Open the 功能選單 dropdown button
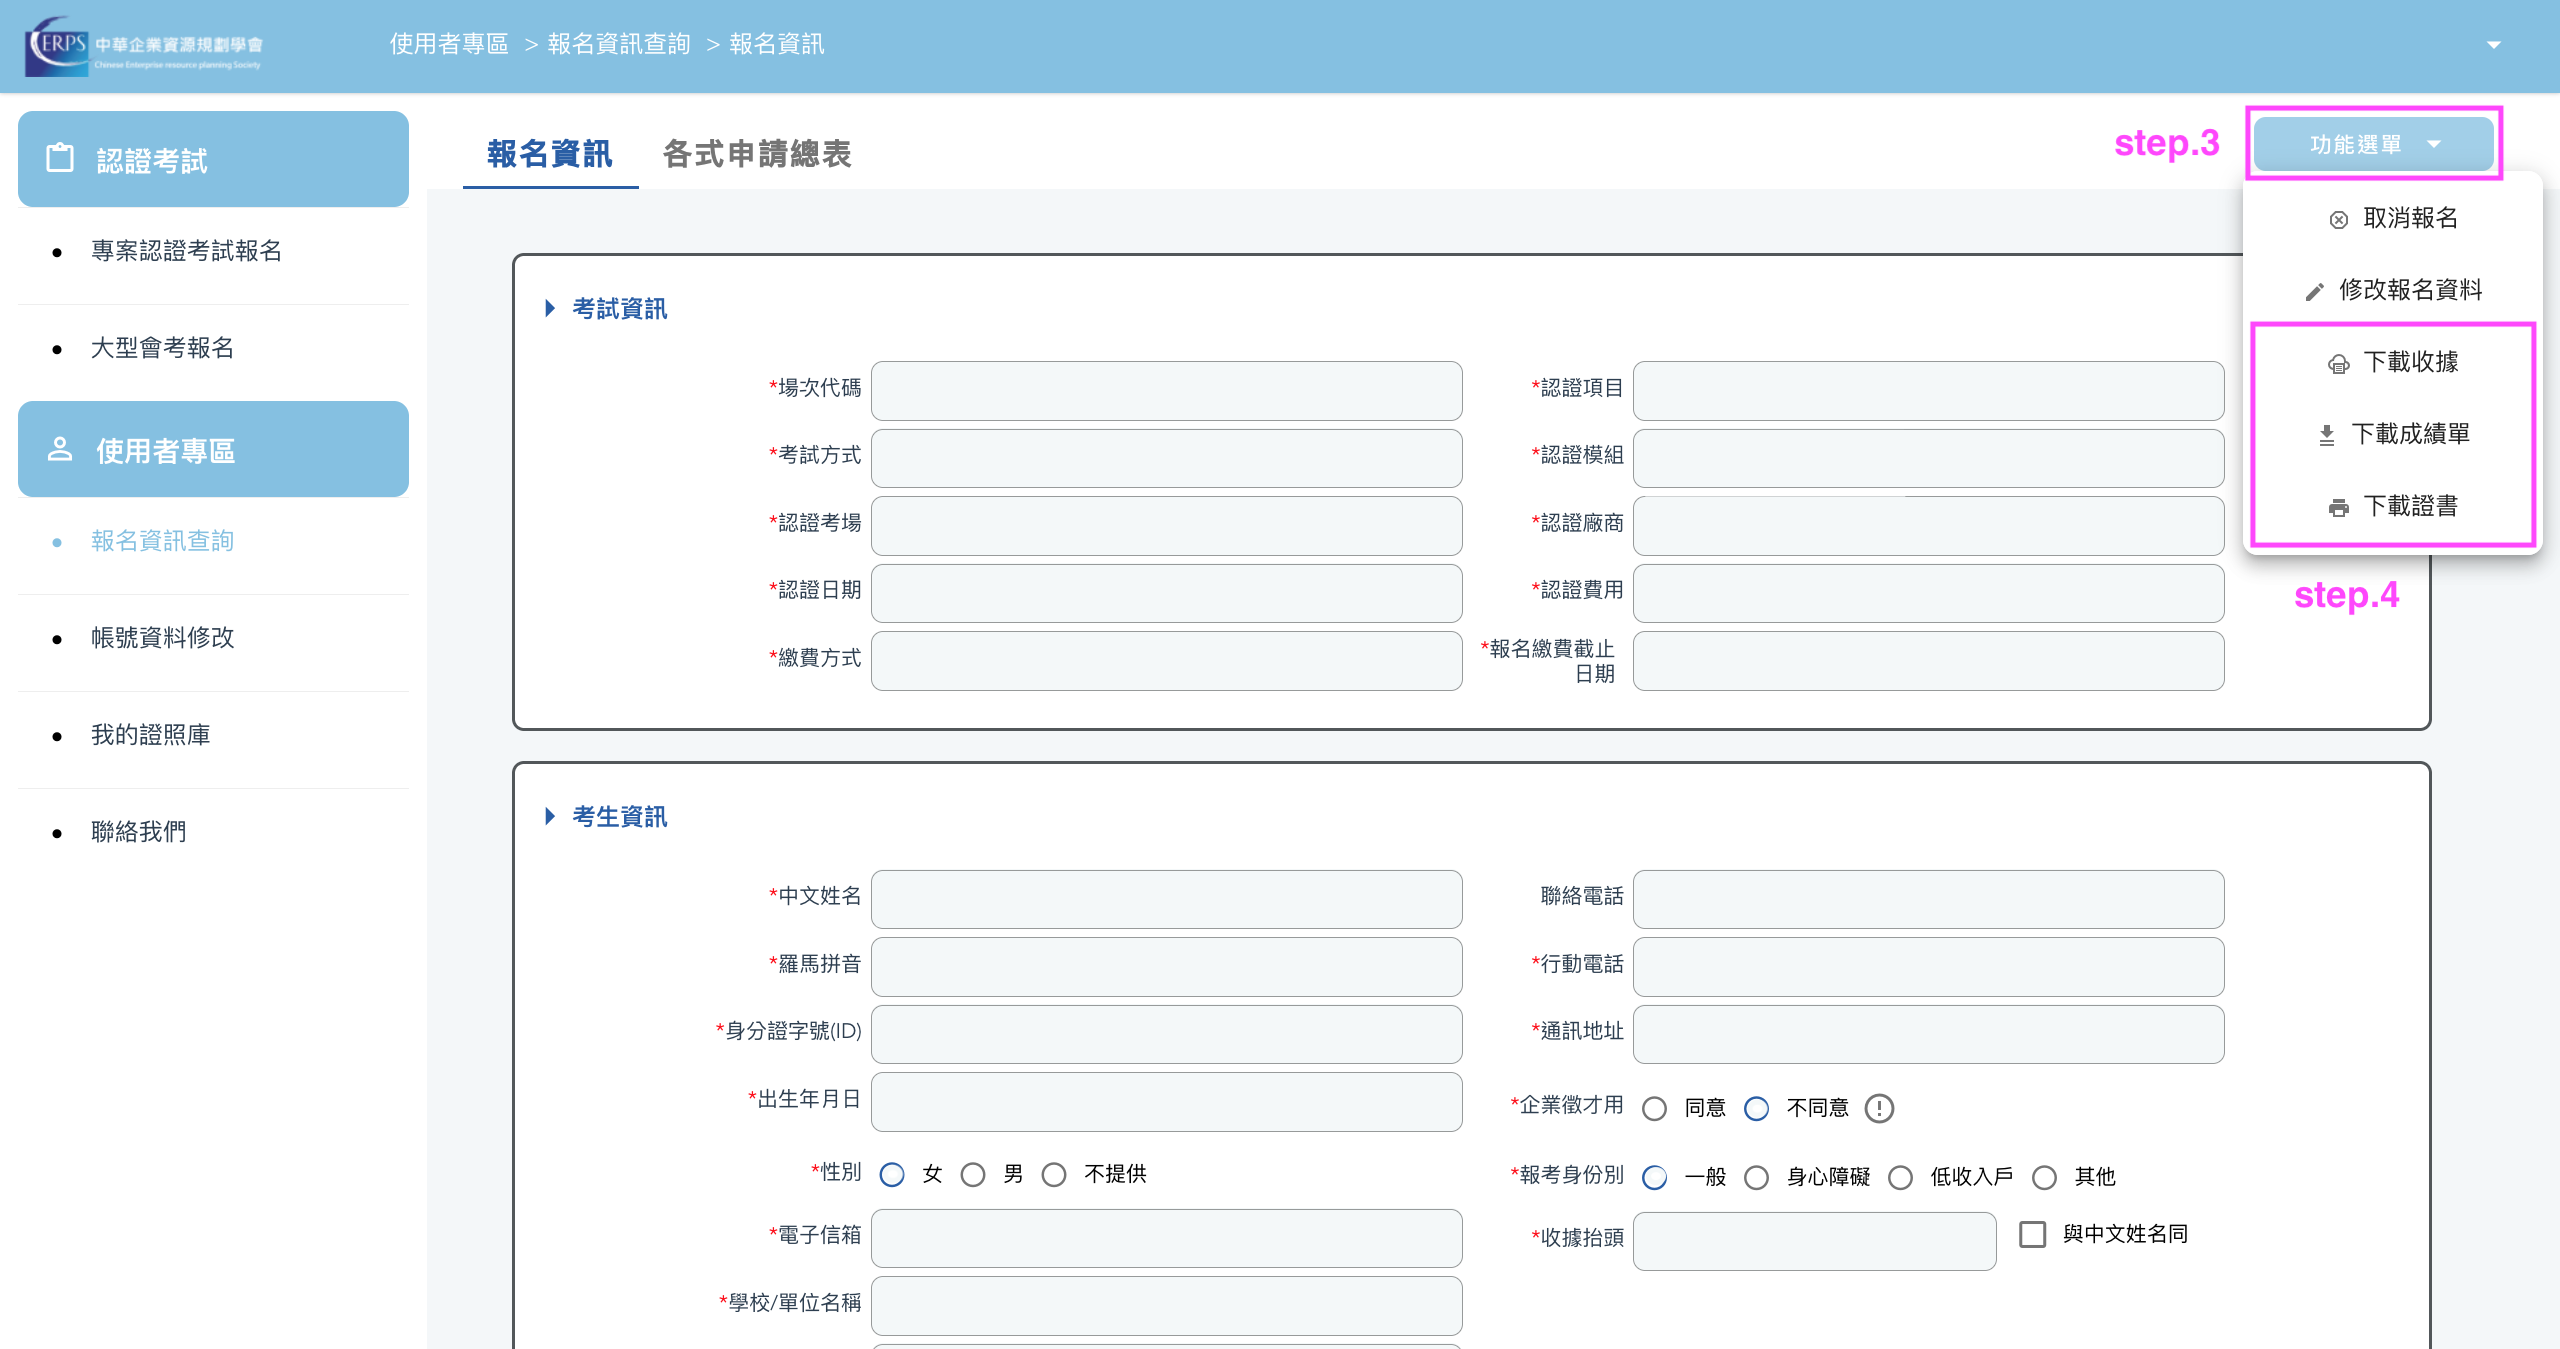This screenshot has width=2560, height=1349. coord(2373,145)
